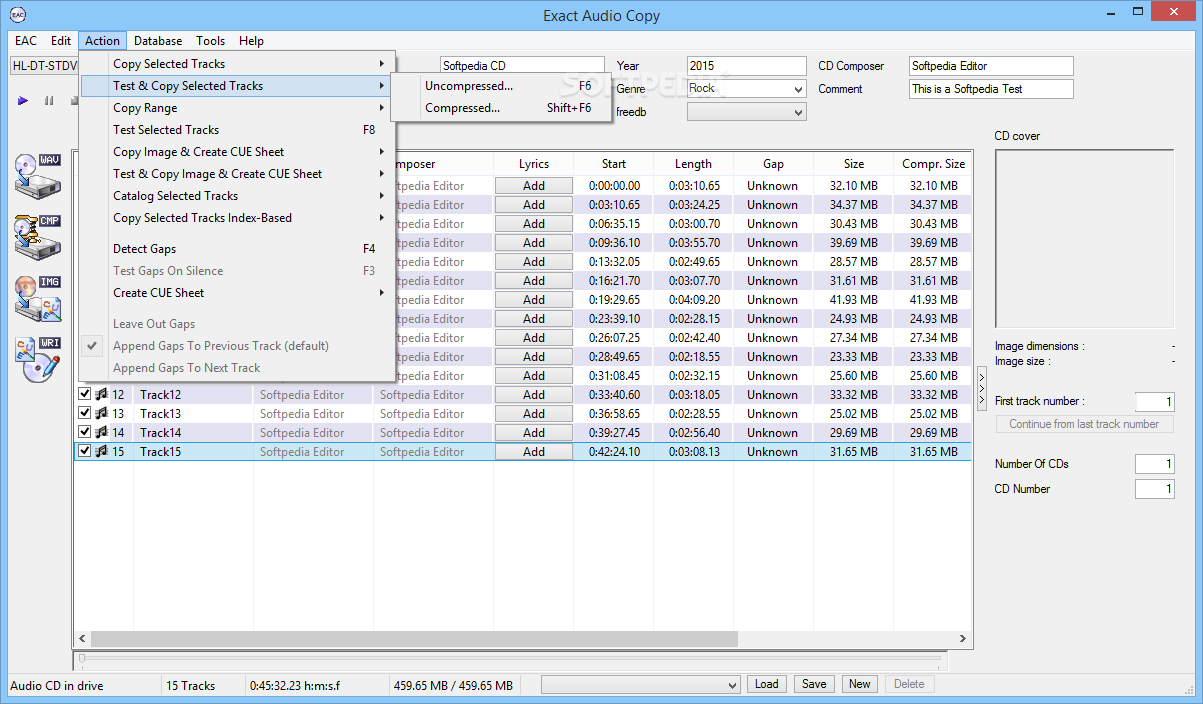Select Test Selected Tracks menu entry
Image resolution: width=1203 pixels, height=704 pixels.
(x=238, y=130)
